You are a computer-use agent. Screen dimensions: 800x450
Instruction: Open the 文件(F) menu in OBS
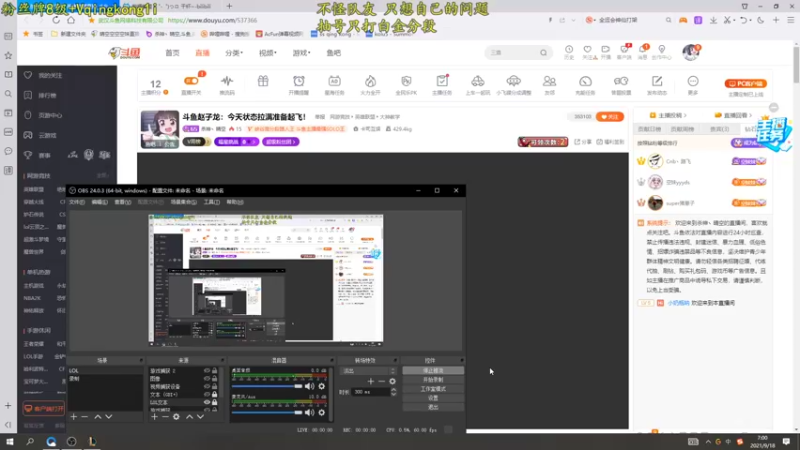pos(77,202)
